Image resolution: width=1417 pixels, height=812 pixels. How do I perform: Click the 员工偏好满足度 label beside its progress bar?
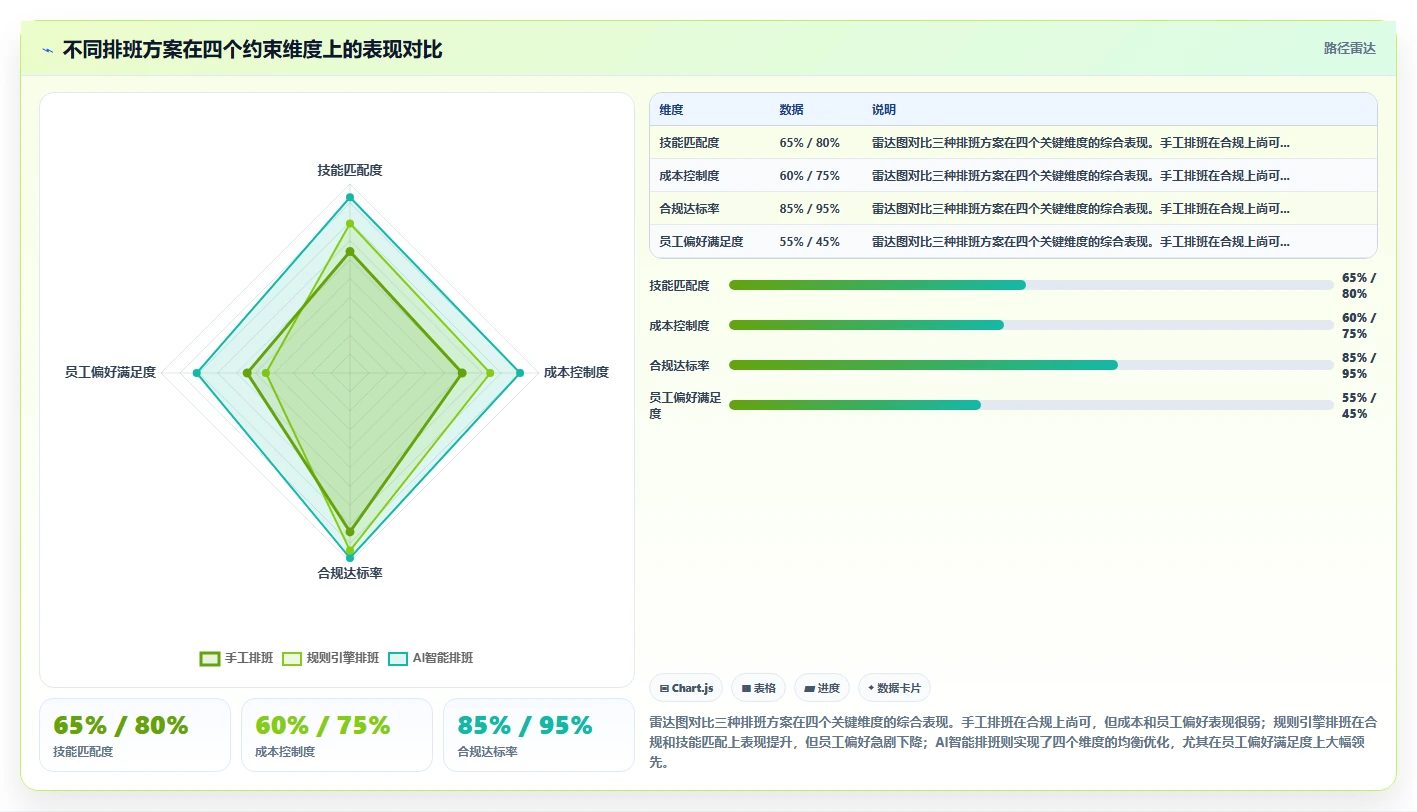point(685,405)
